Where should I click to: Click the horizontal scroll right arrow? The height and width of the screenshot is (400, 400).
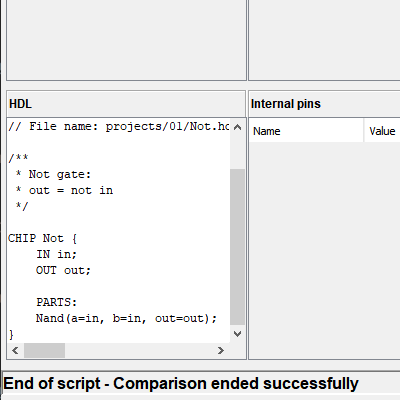(220, 350)
